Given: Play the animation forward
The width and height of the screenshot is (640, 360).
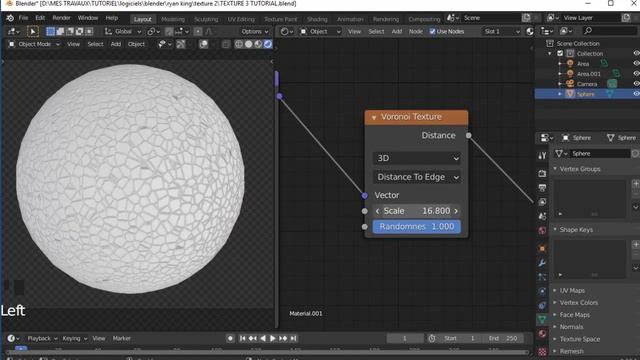Looking at the screenshot, I should 273,338.
